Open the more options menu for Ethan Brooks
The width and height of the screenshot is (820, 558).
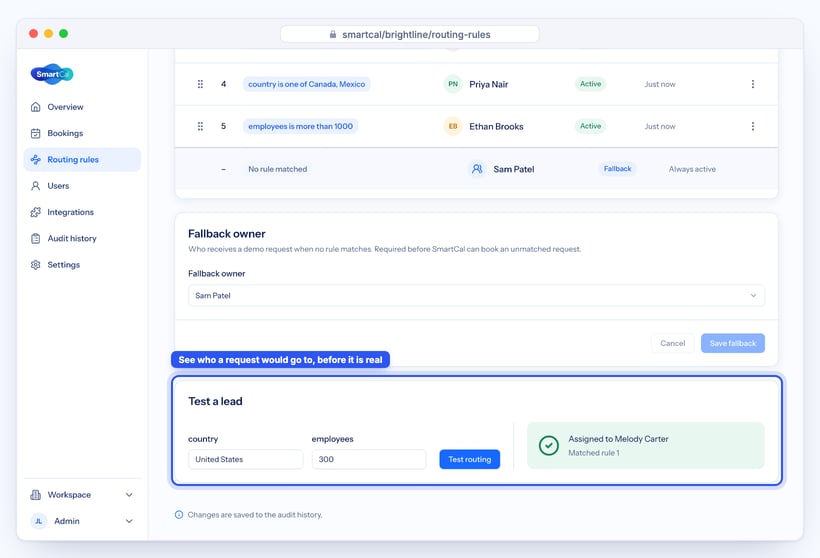(753, 126)
